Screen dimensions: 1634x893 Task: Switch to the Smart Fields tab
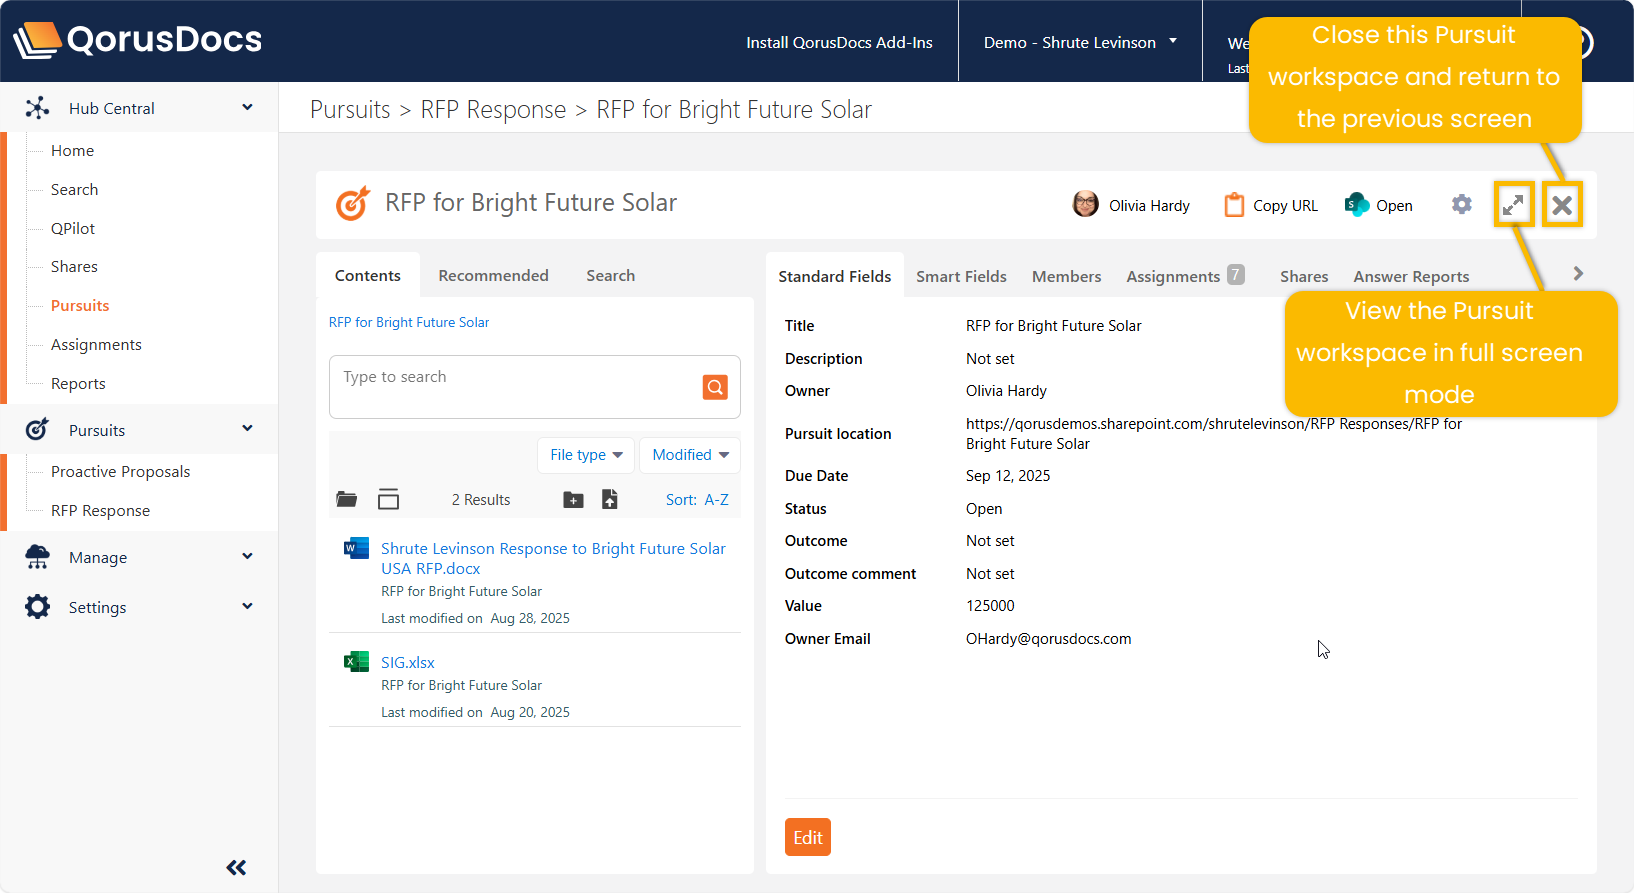pyautogui.click(x=961, y=277)
